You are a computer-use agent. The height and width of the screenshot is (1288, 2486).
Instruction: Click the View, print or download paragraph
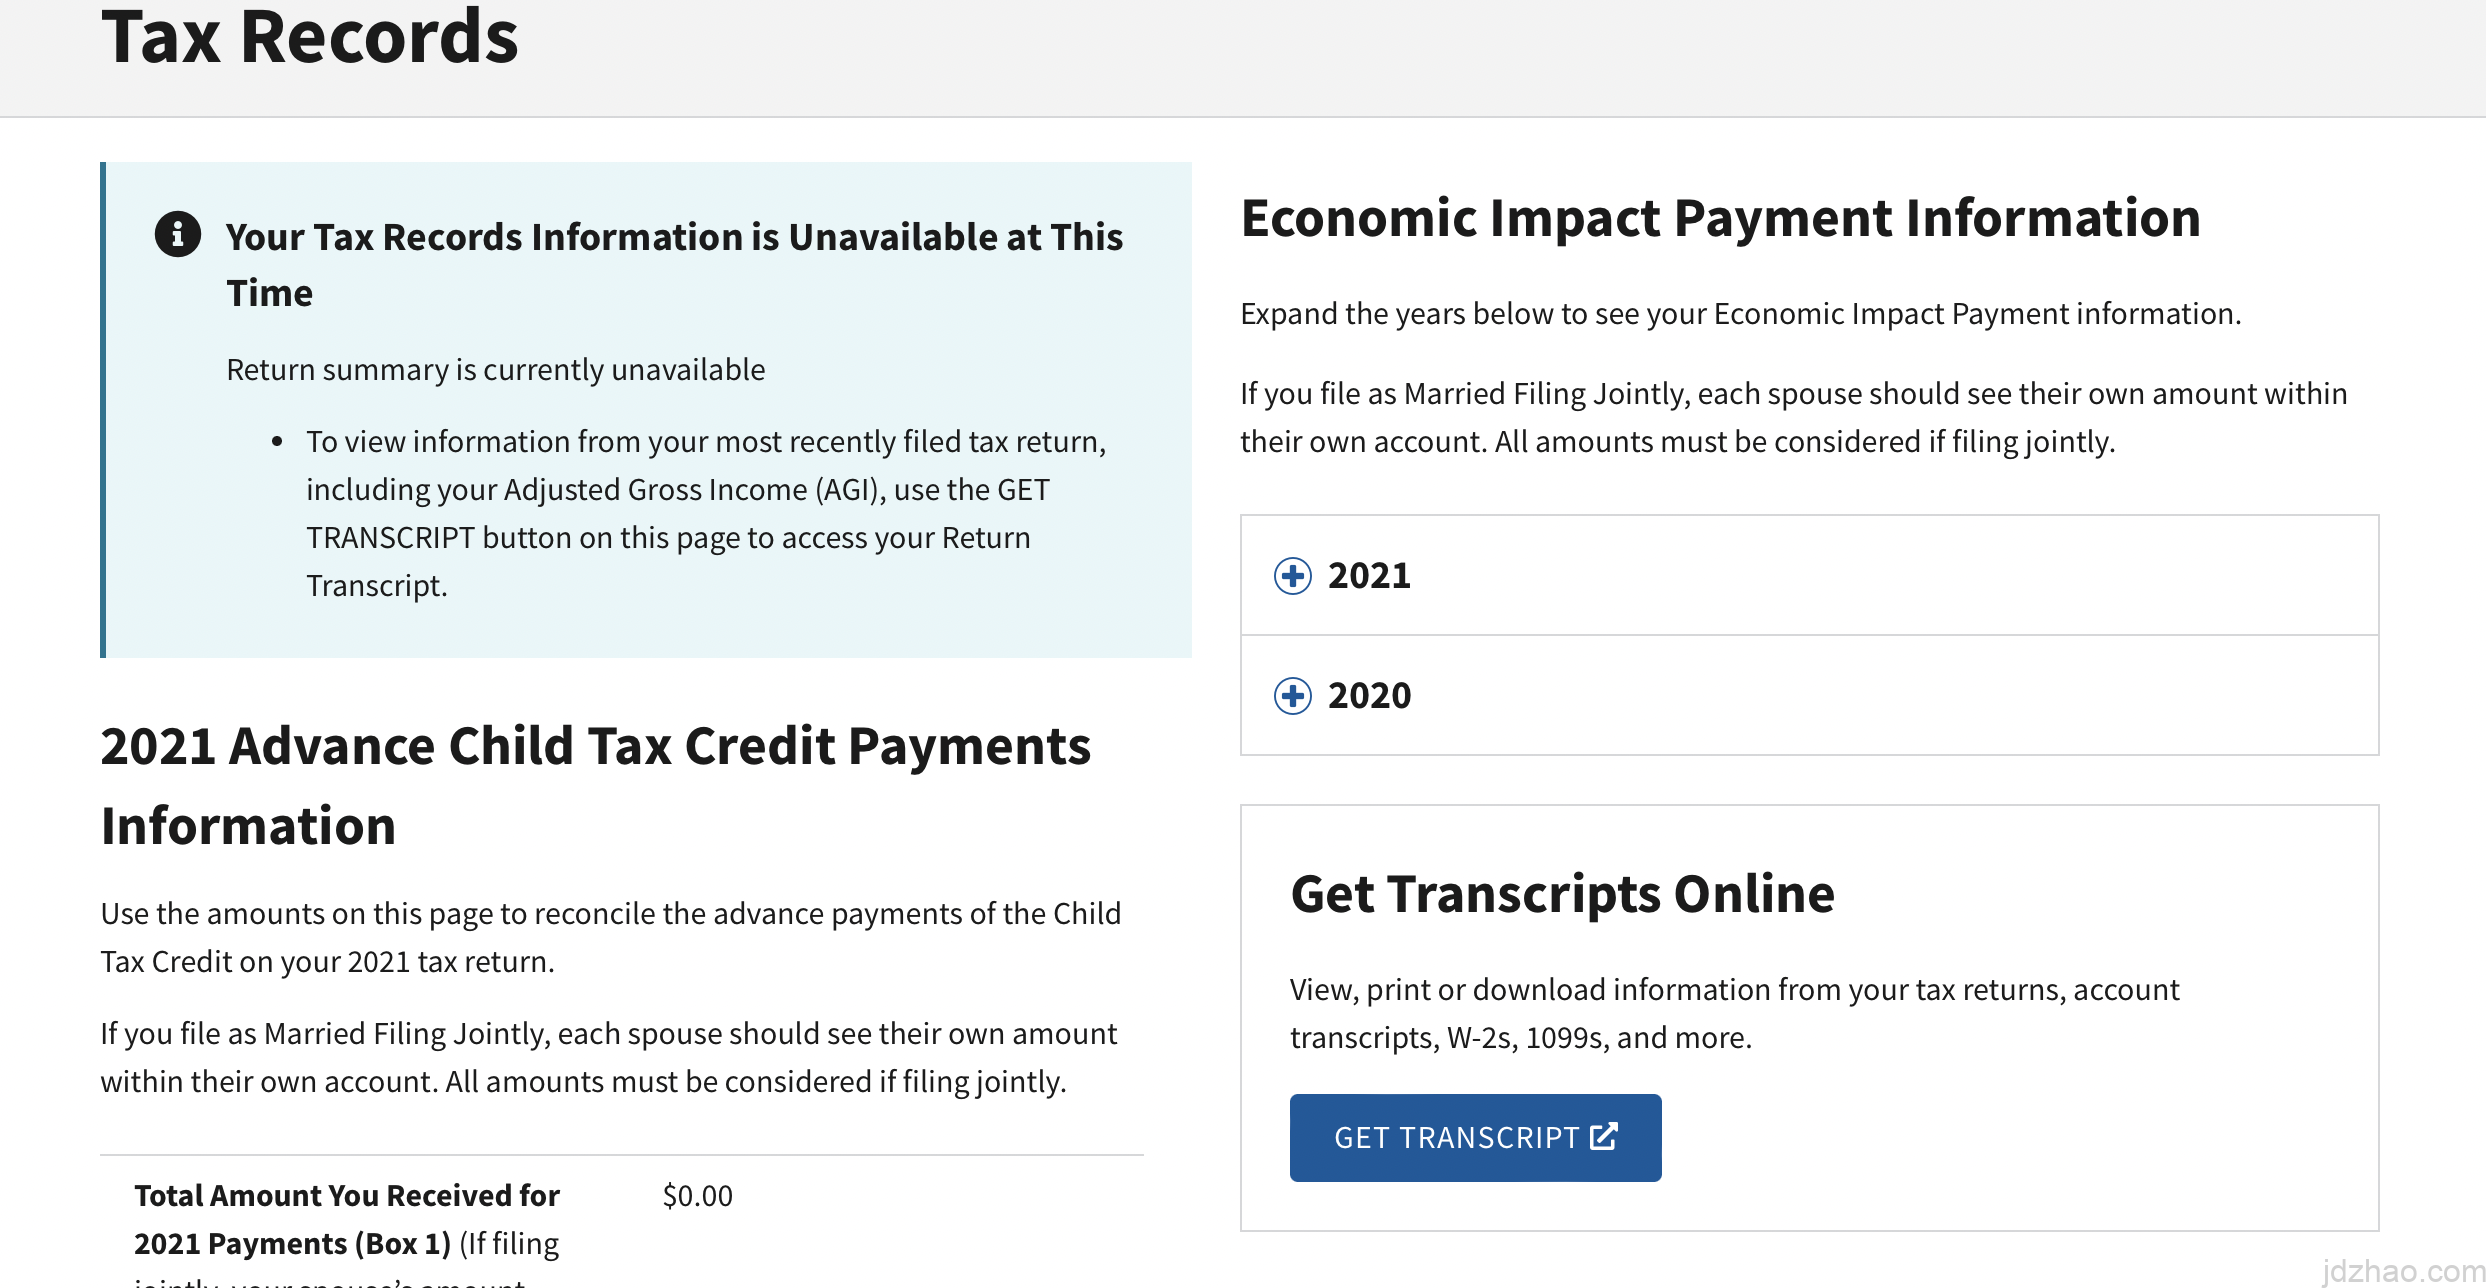tap(1734, 1014)
